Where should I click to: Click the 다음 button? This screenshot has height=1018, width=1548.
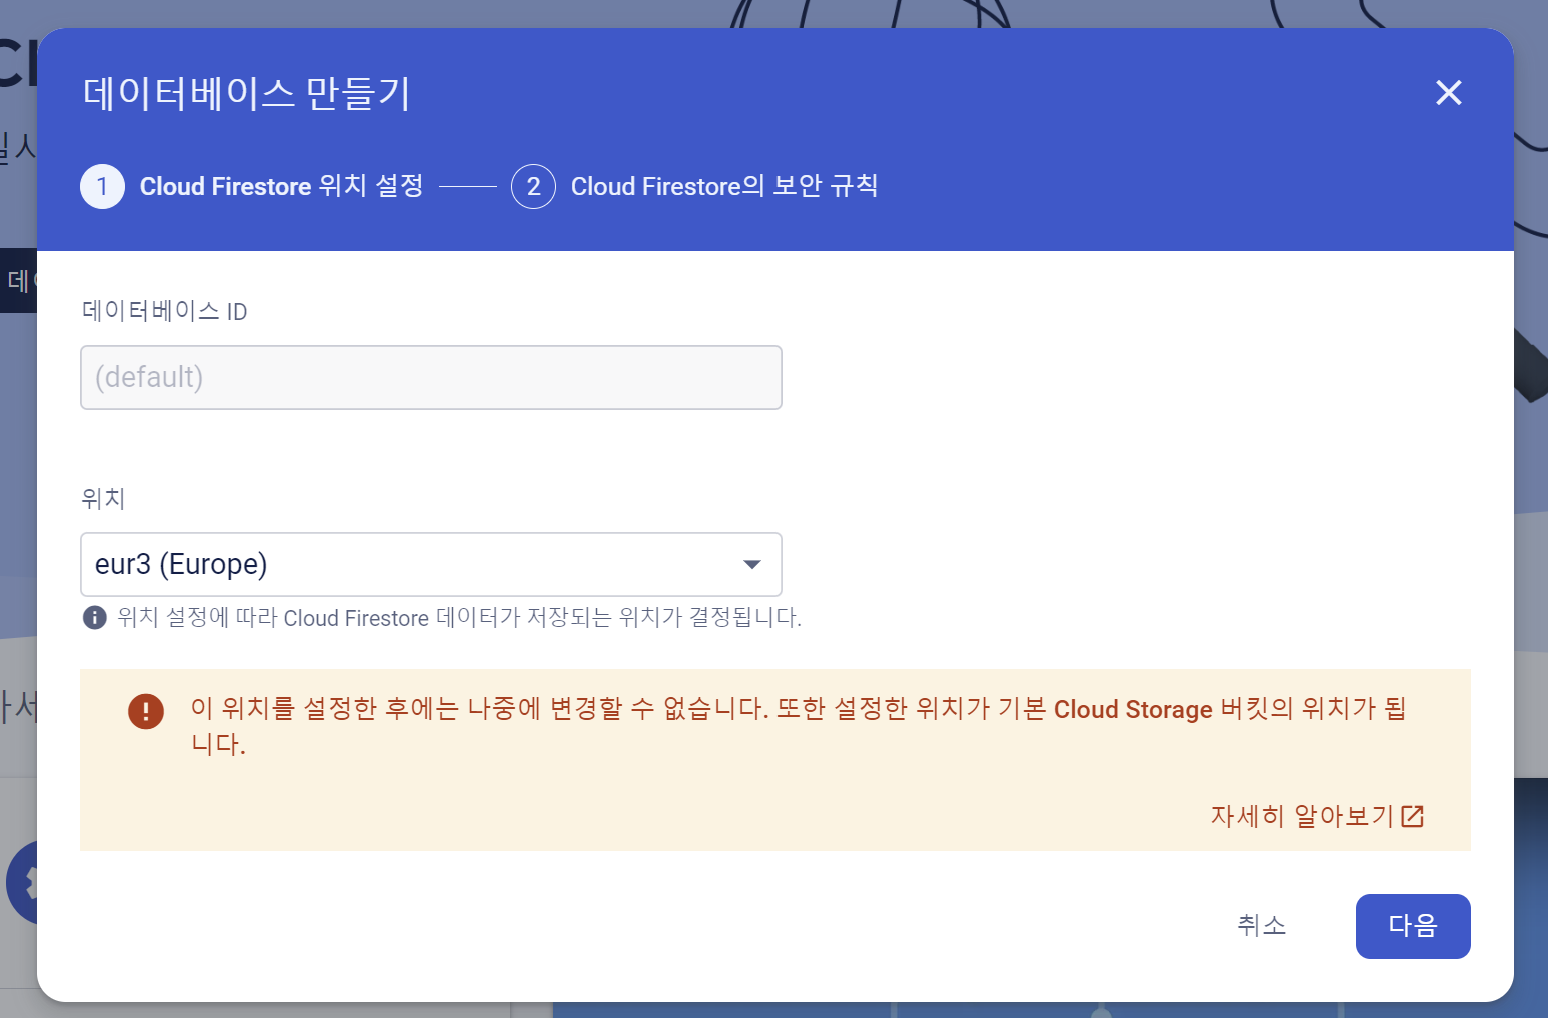[1413, 926]
